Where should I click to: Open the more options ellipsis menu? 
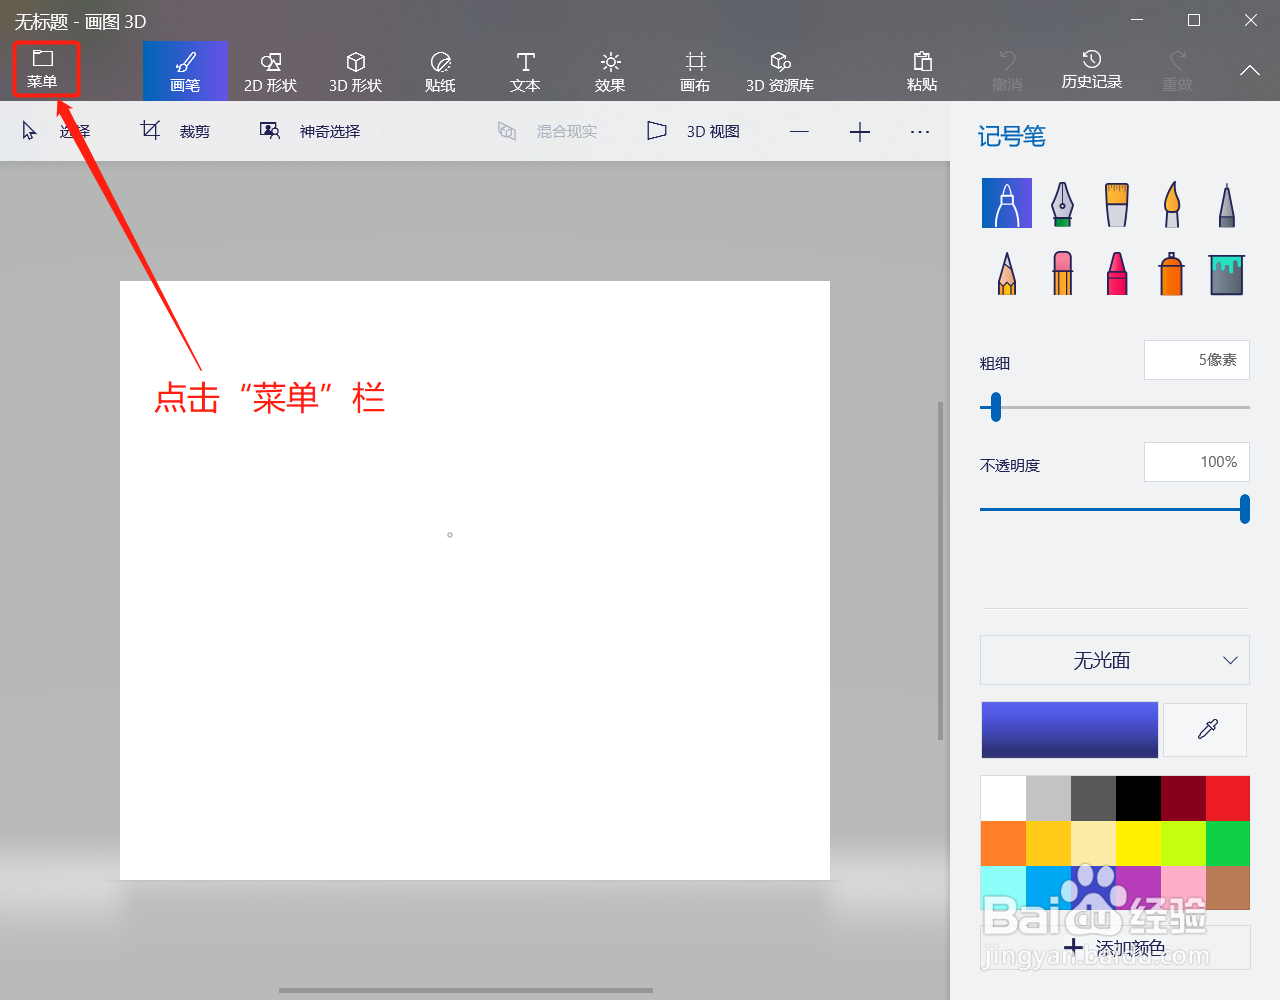(919, 130)
